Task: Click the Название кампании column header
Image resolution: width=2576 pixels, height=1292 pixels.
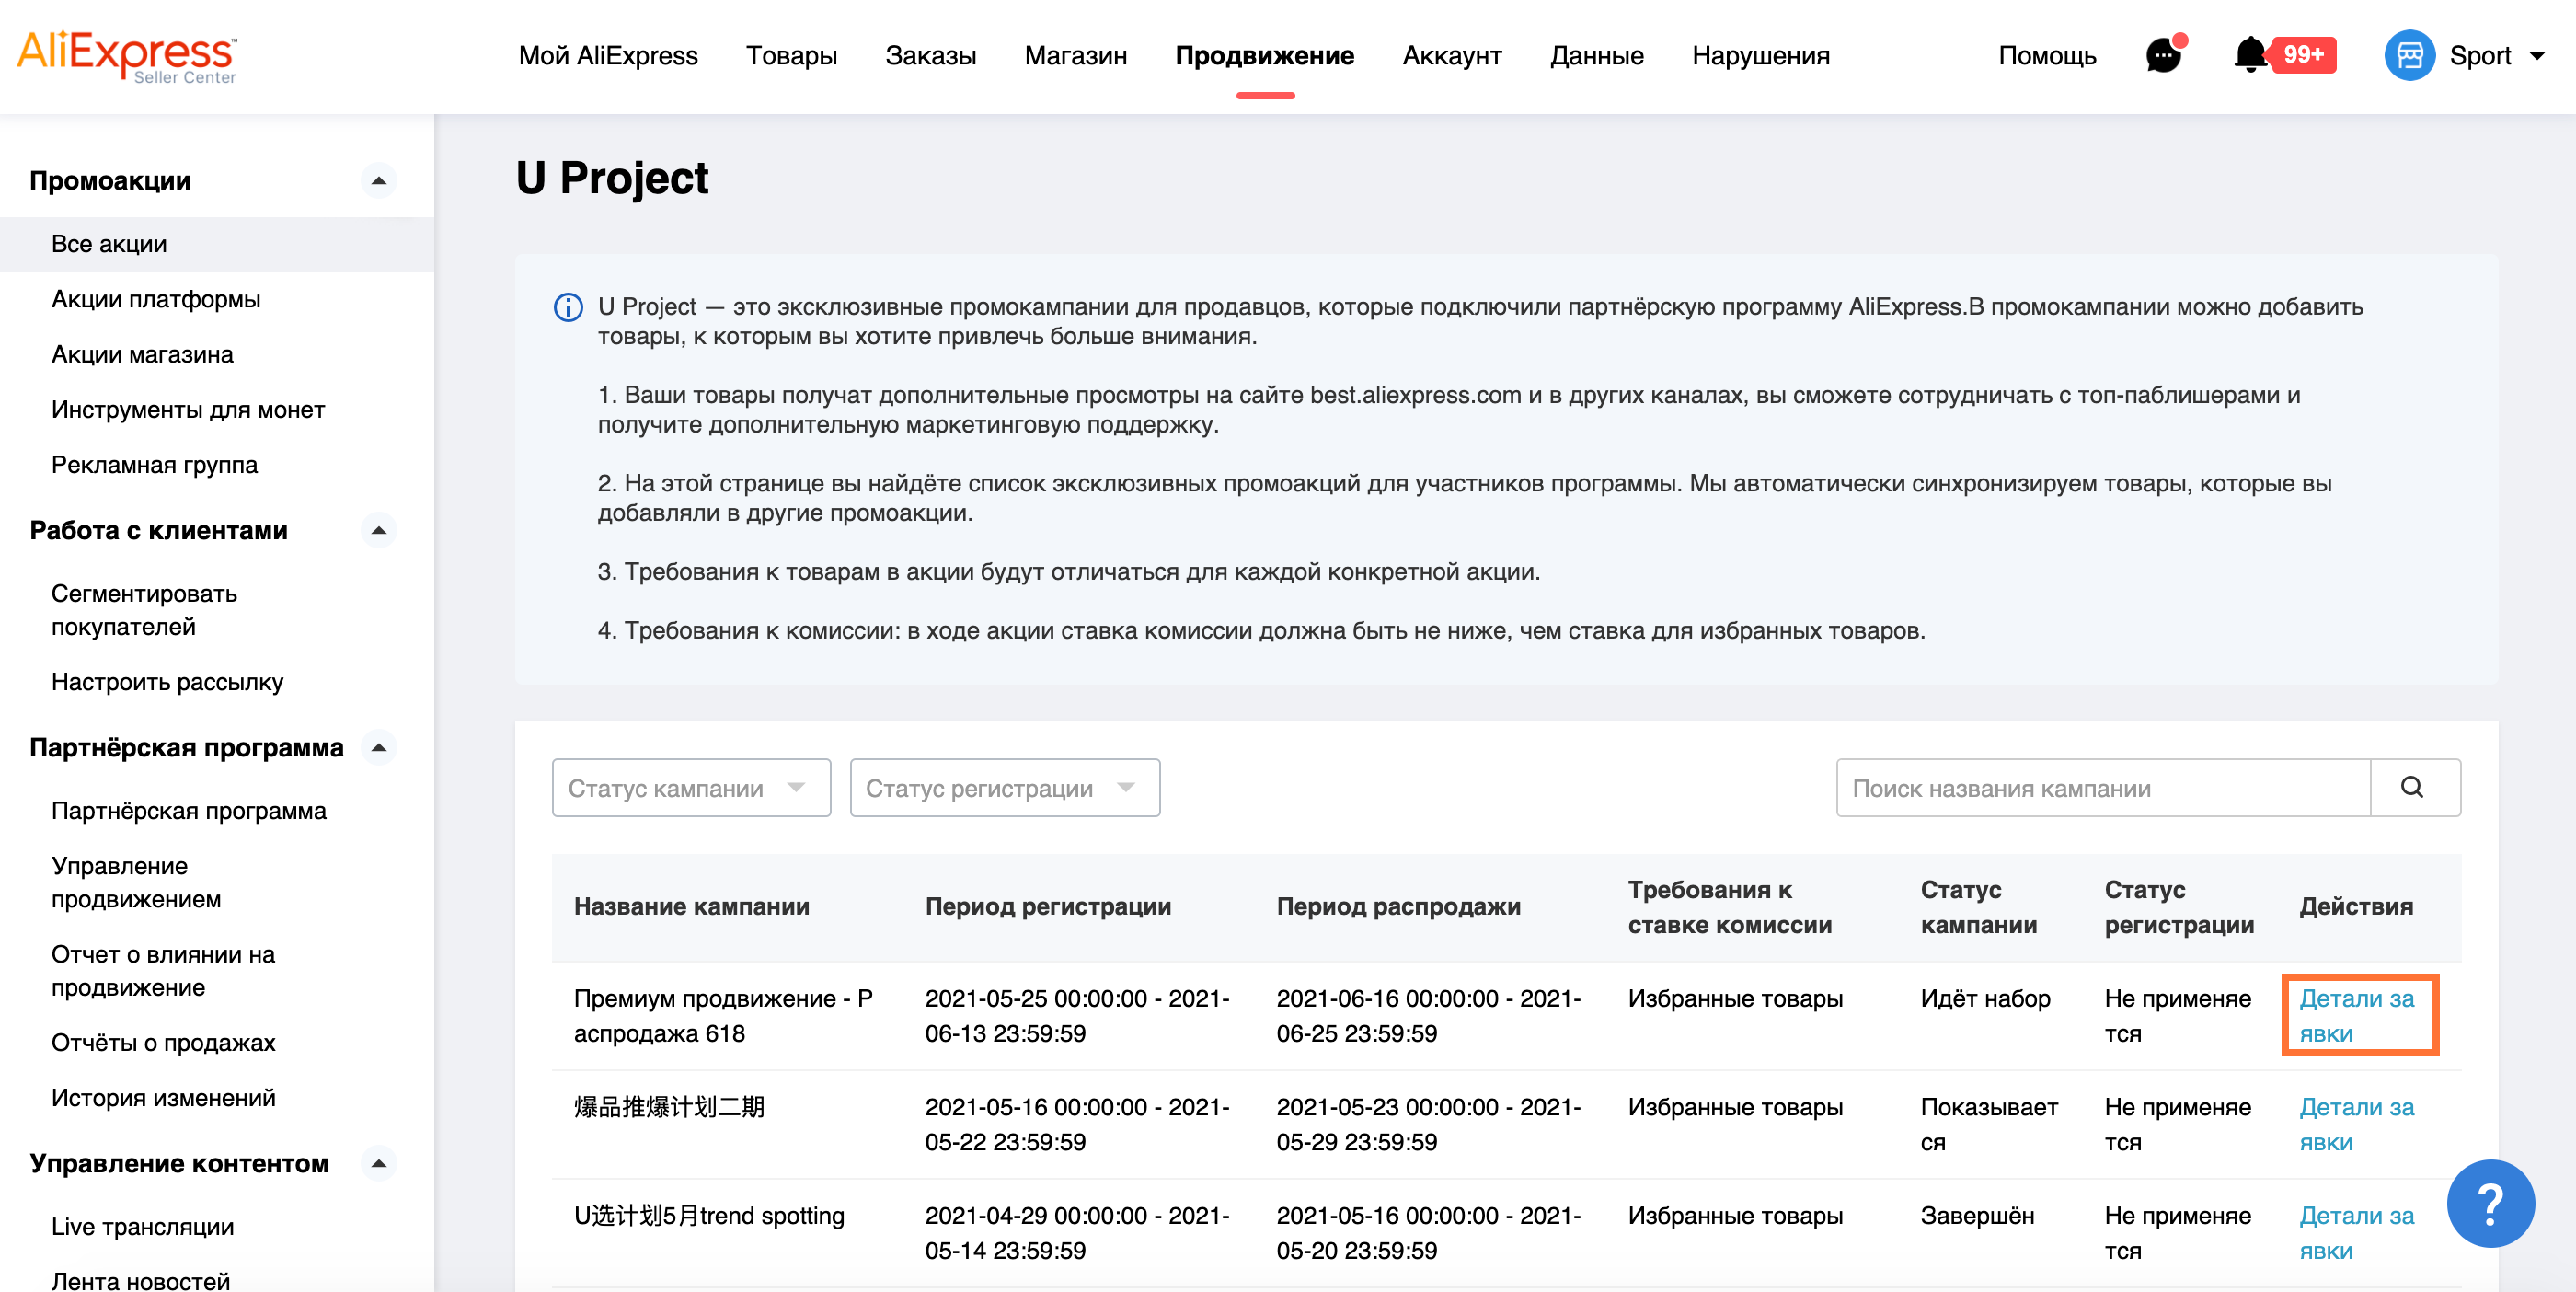Action: (691, 906)
